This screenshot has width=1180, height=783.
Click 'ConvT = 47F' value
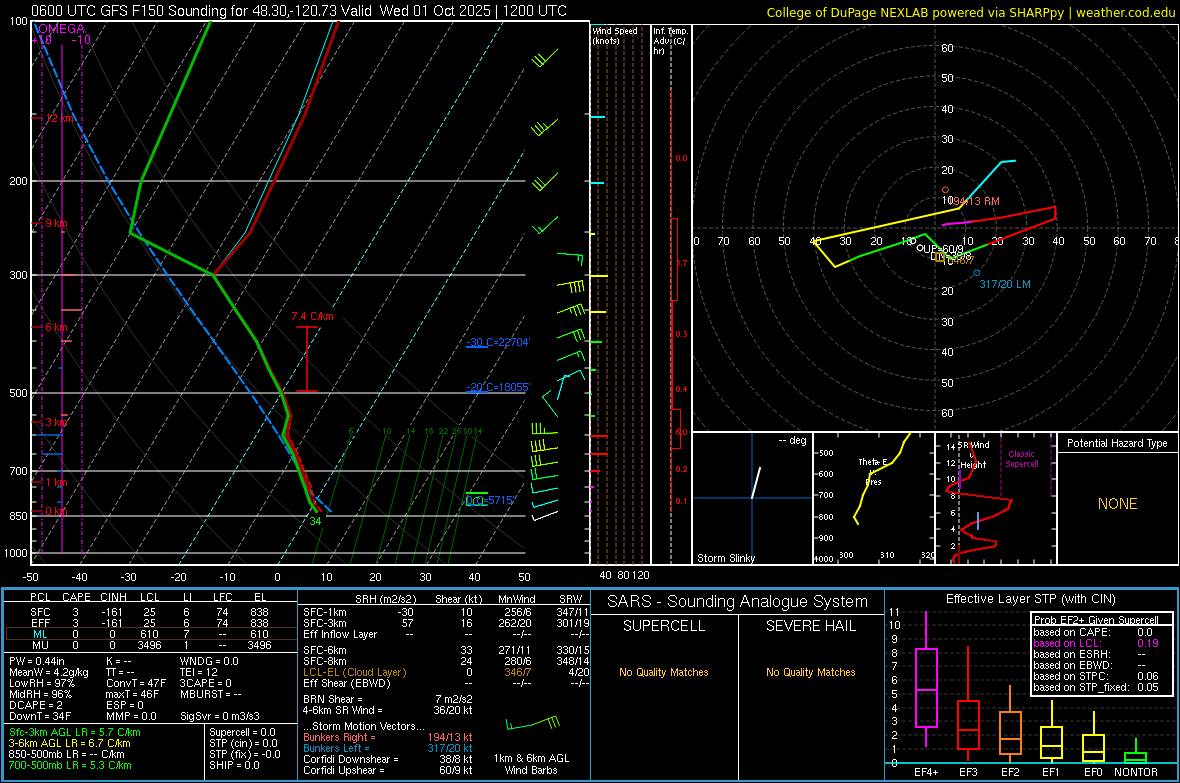tap(135, 683)
